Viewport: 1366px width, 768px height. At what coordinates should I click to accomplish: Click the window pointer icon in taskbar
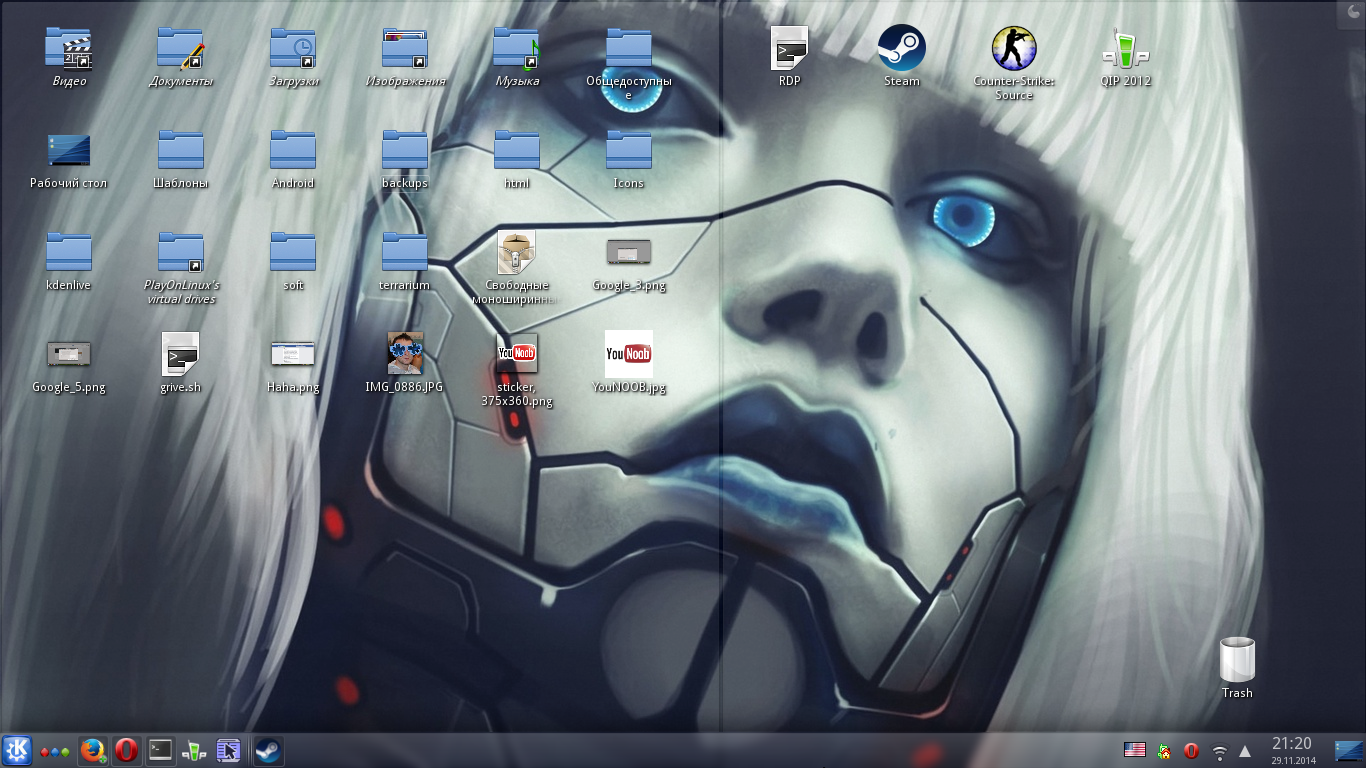click(x=229, y=750)
